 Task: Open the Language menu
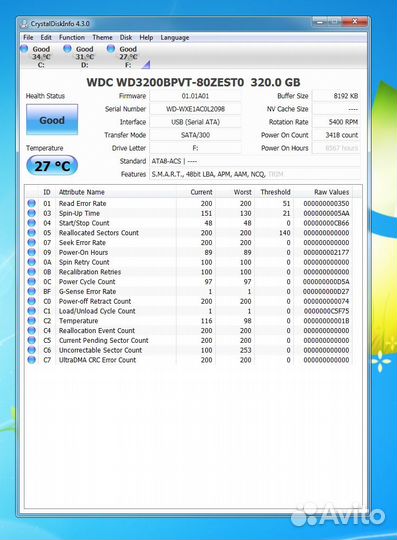coord(175,38)
